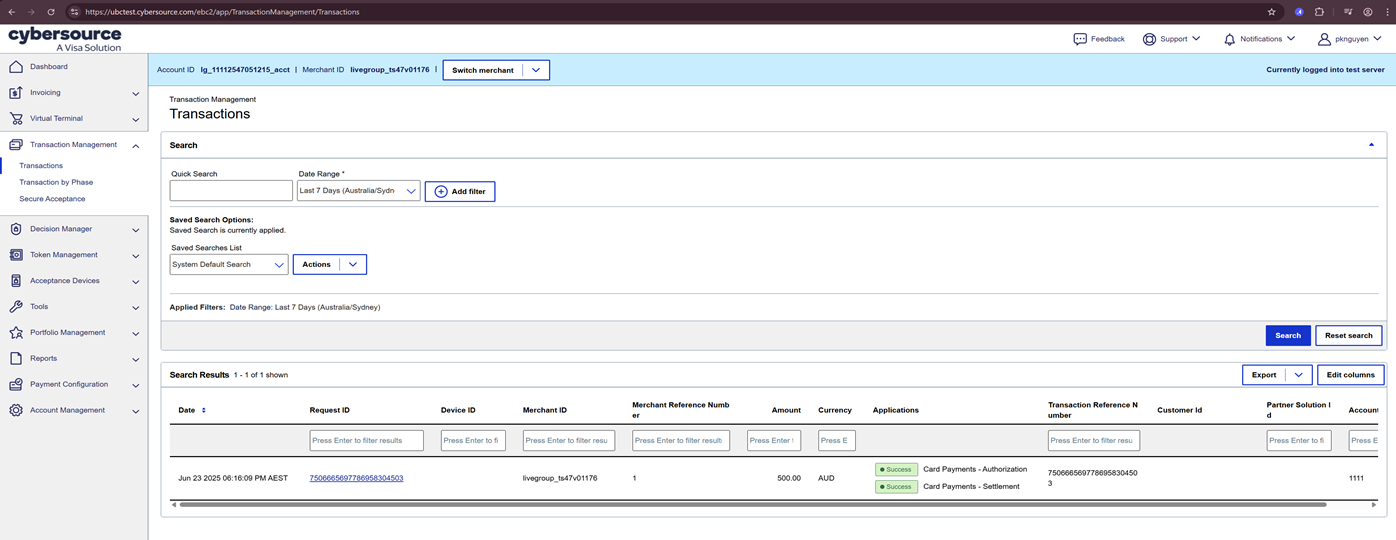Collapse the Transaction Management sidebar section
Viewport: 1396px width, 540px height.
point(136,145)
